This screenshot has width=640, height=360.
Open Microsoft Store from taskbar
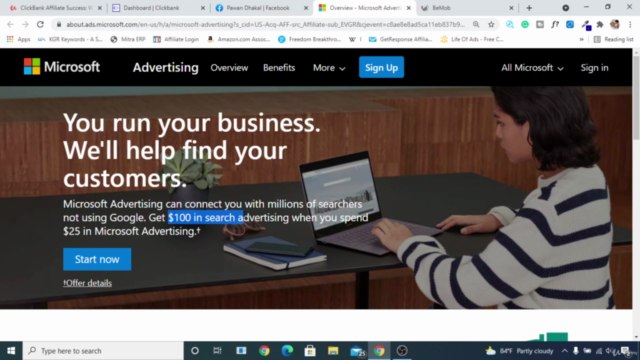pos(310,351)
